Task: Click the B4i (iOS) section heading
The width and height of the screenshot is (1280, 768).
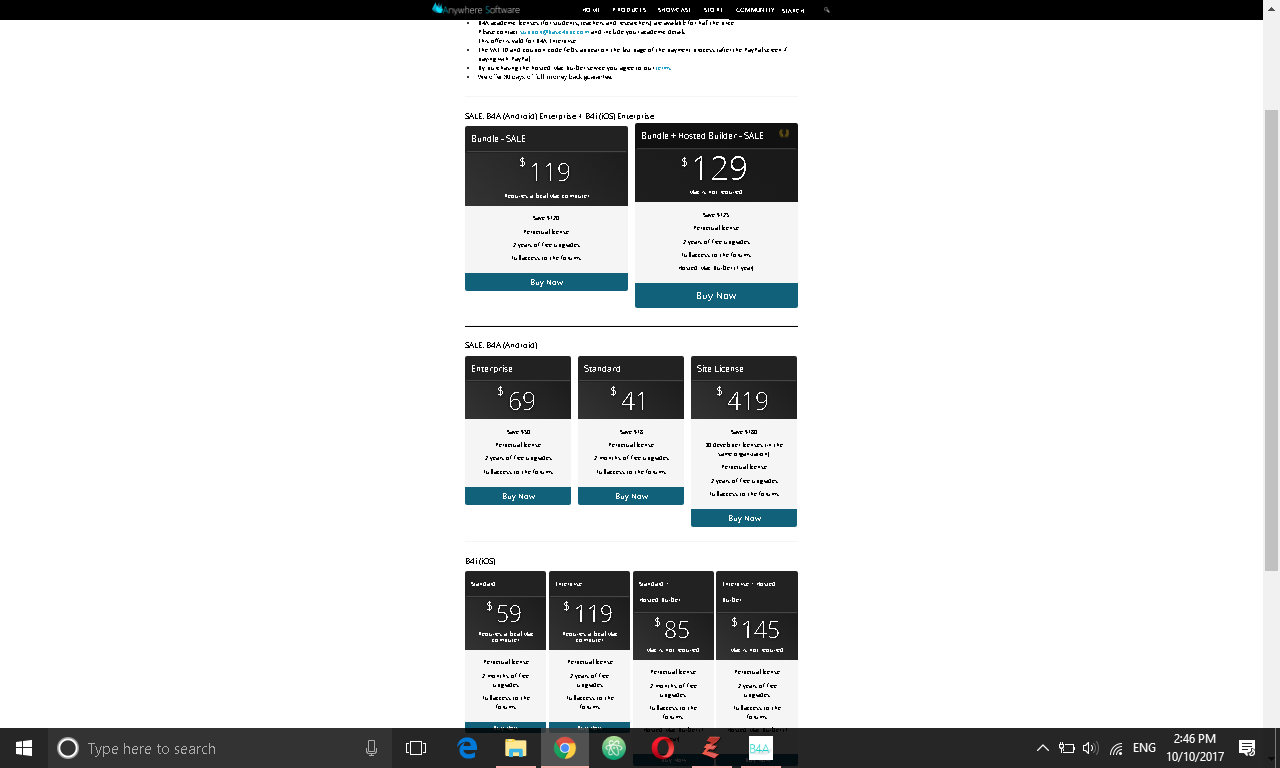Action: point(480,561)
